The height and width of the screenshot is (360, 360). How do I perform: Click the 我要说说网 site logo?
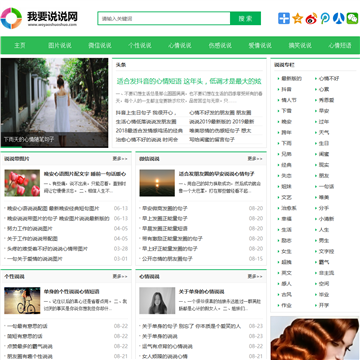pos(39,18)
